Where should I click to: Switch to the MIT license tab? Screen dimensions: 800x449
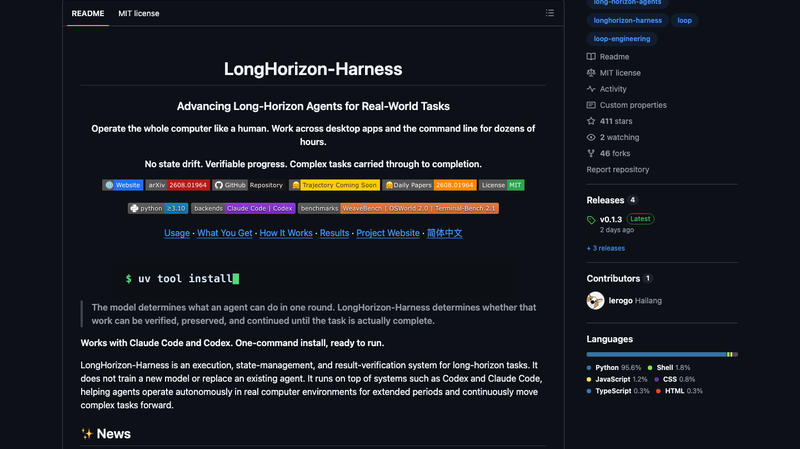click(x=139, y=13)
